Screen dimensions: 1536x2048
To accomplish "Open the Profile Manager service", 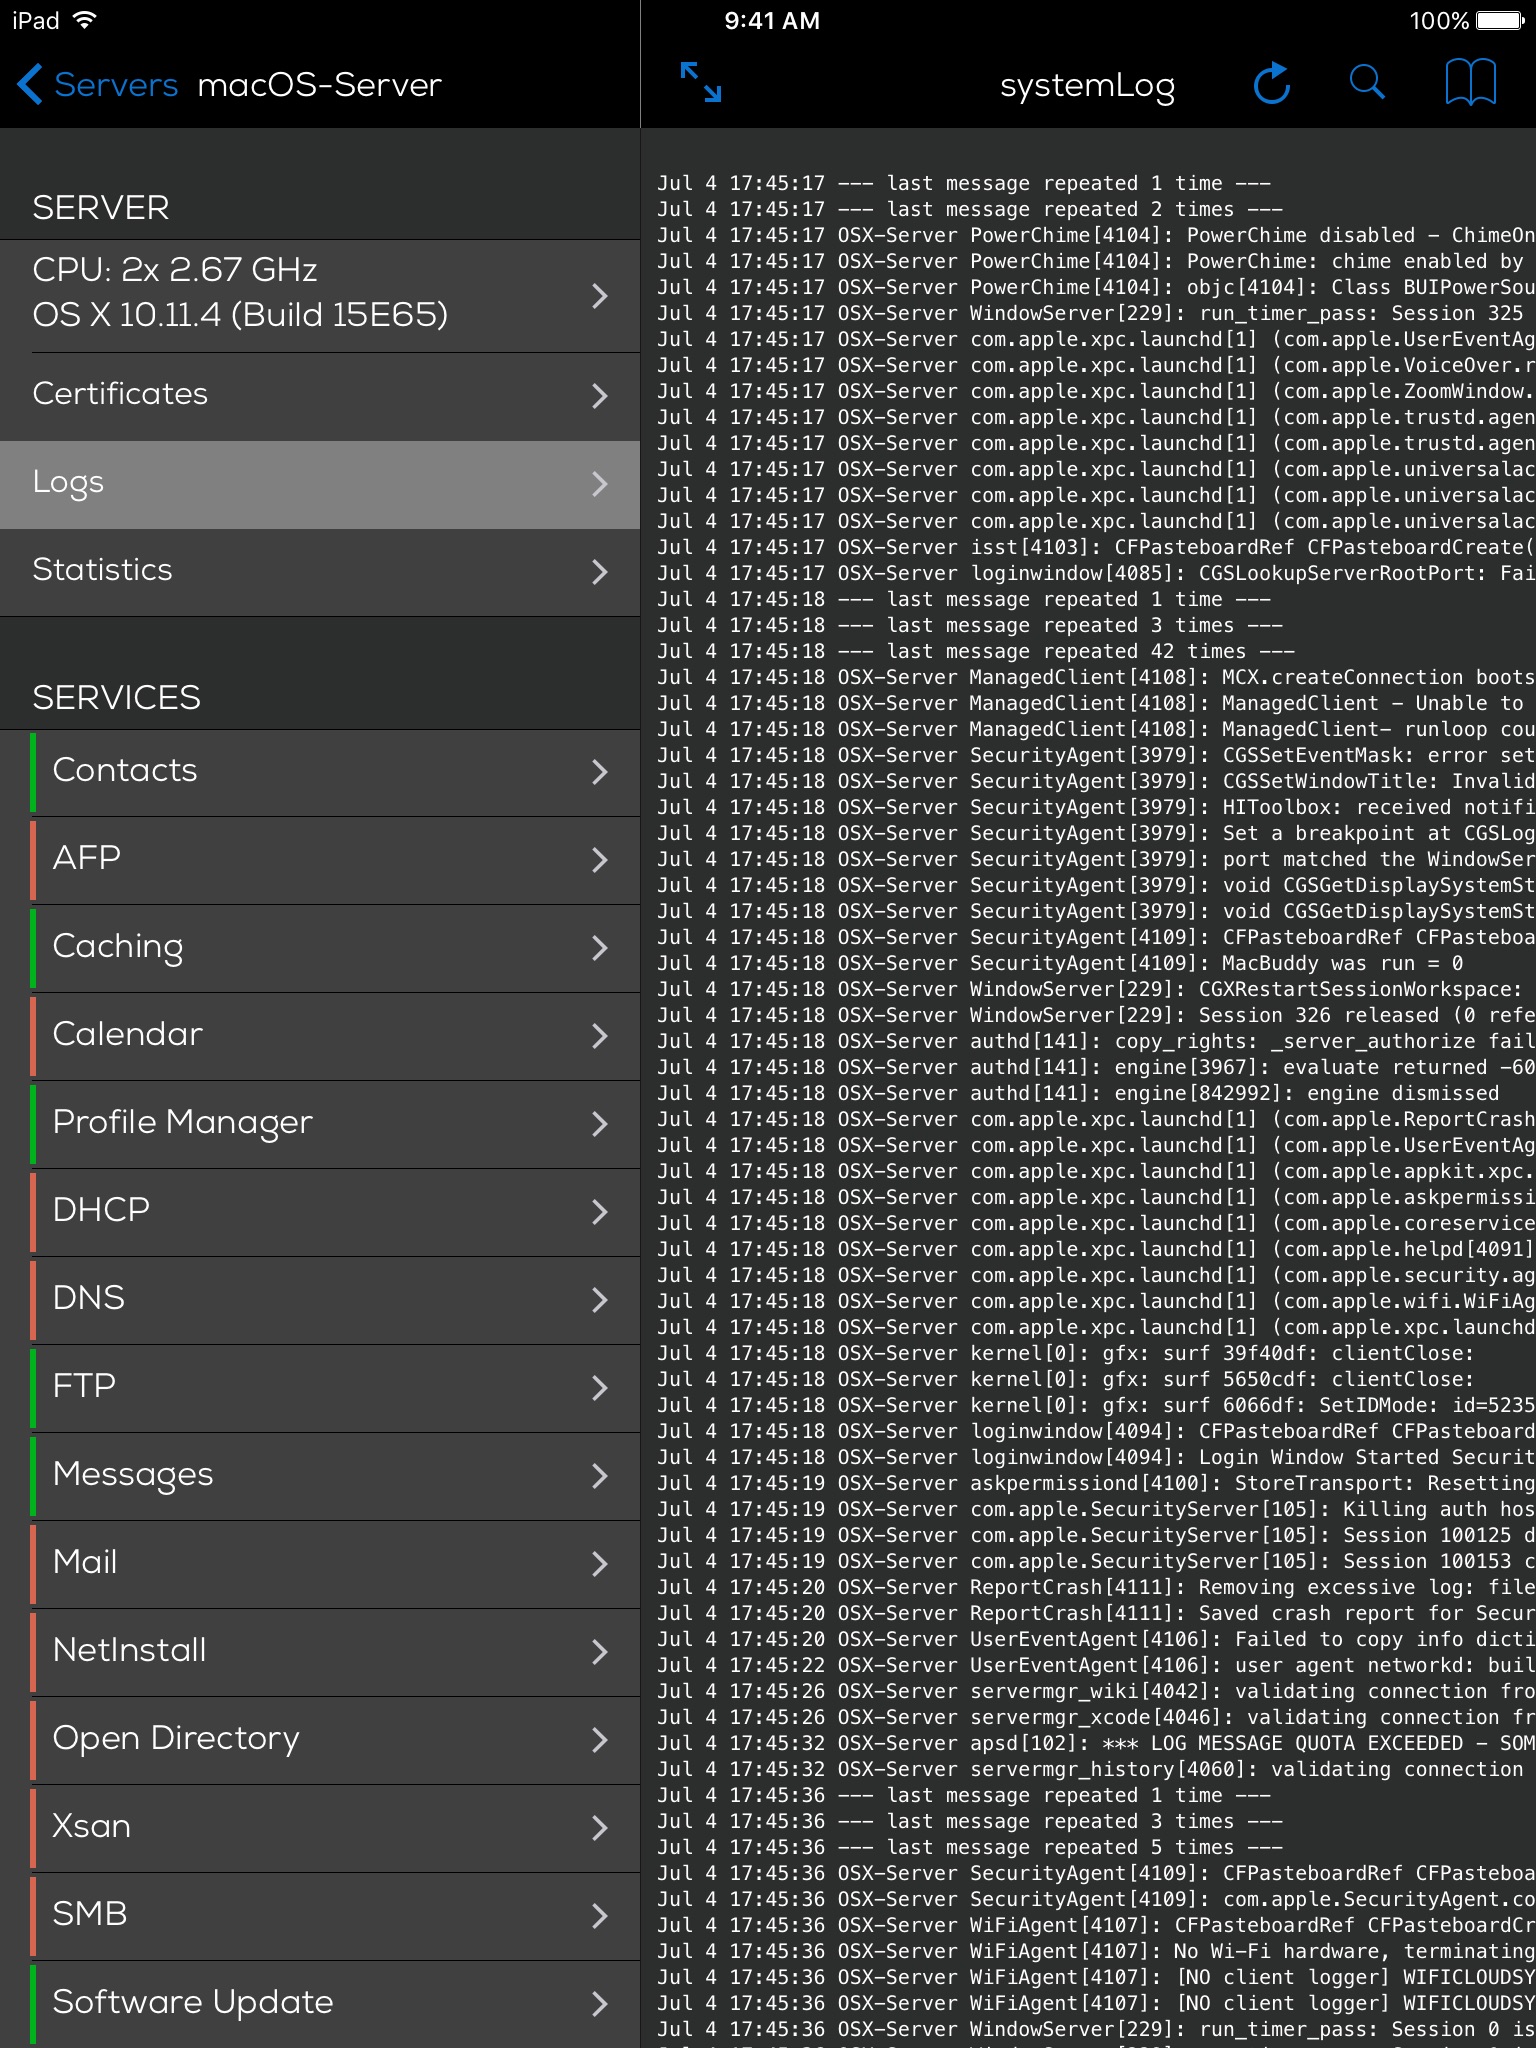I will coord(320,1123).
